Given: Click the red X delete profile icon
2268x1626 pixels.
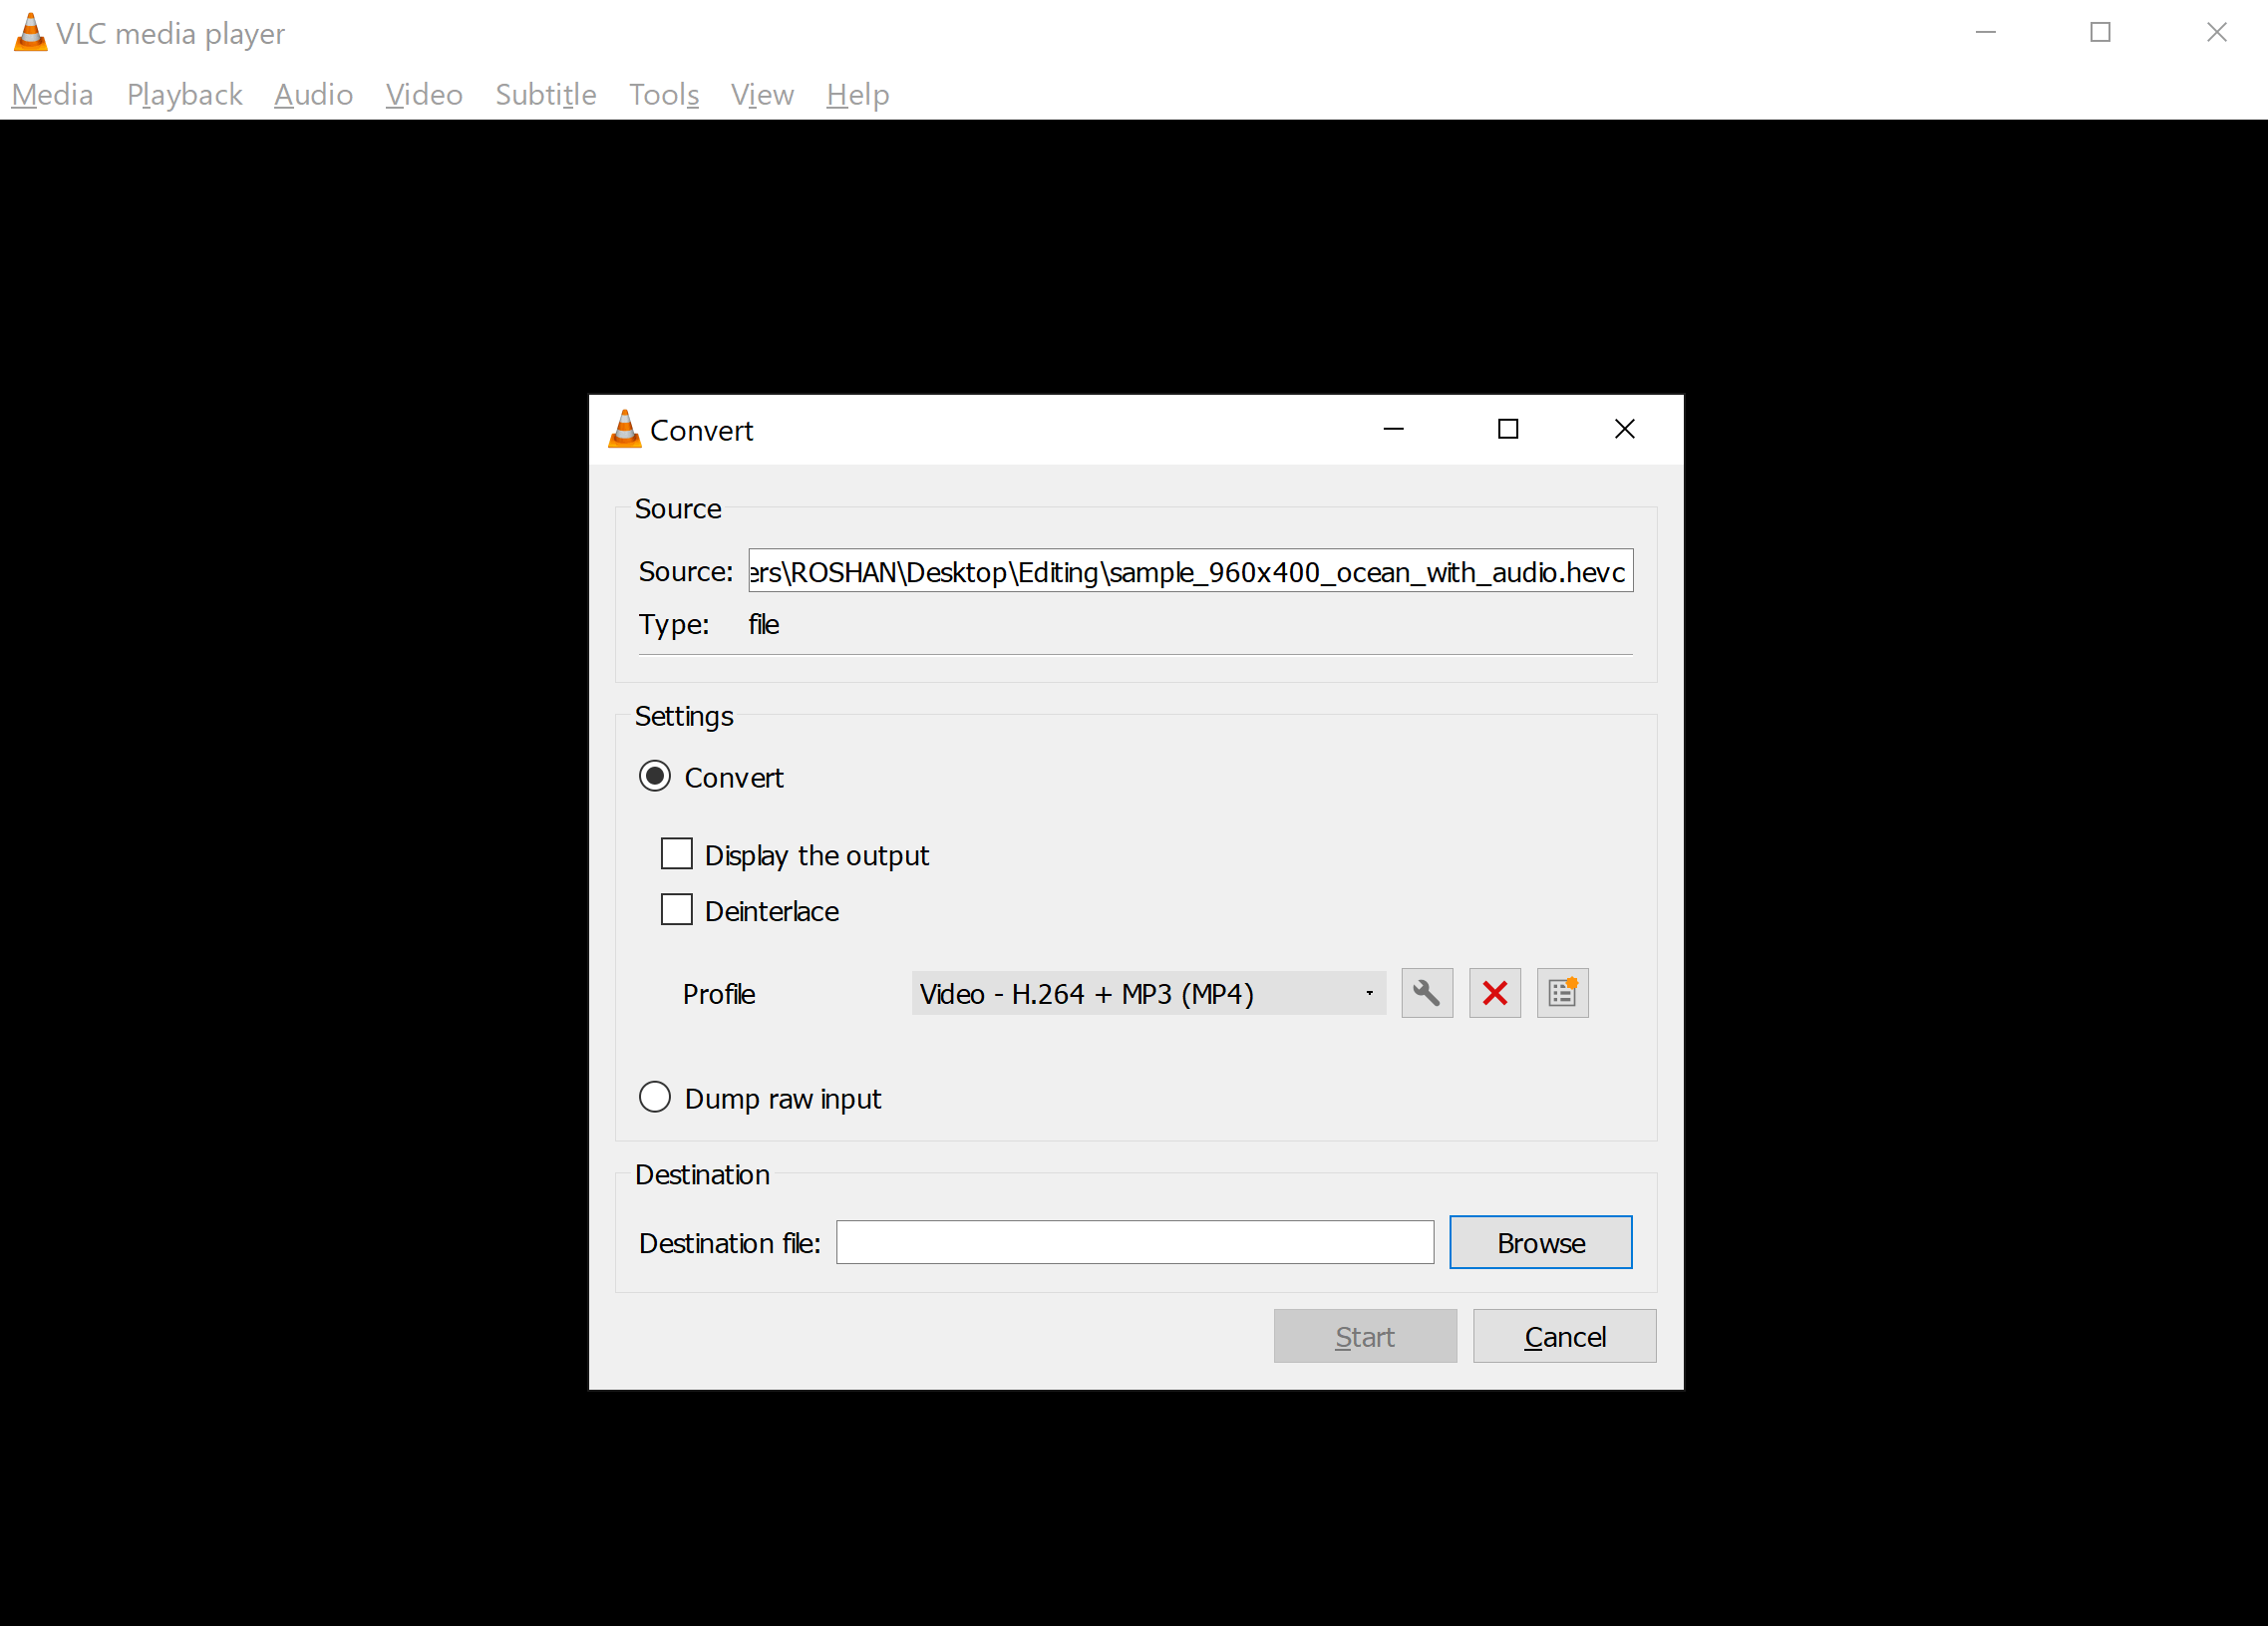Looking at the screenshot, I should 1495,994.
